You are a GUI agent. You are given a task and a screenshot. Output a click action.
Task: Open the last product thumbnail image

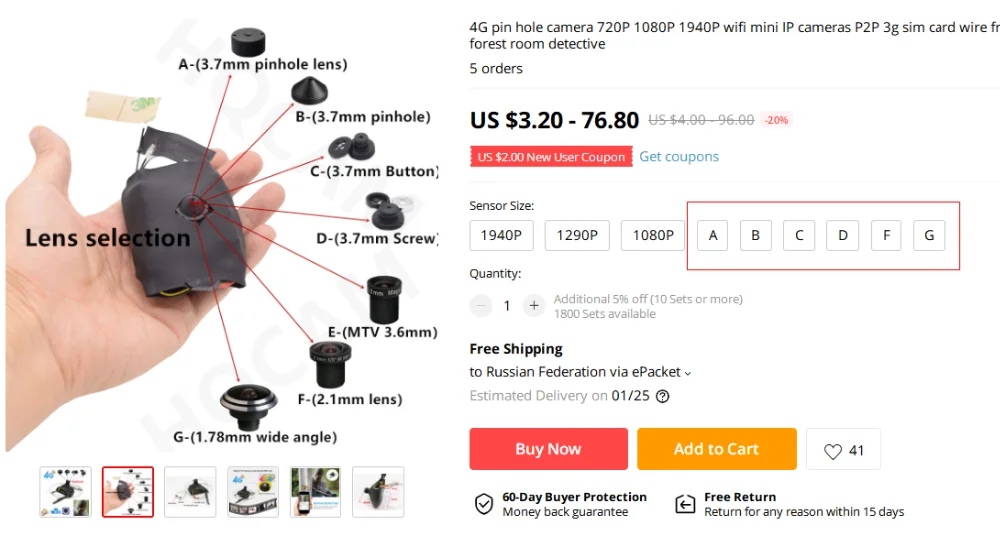[378, 492]
